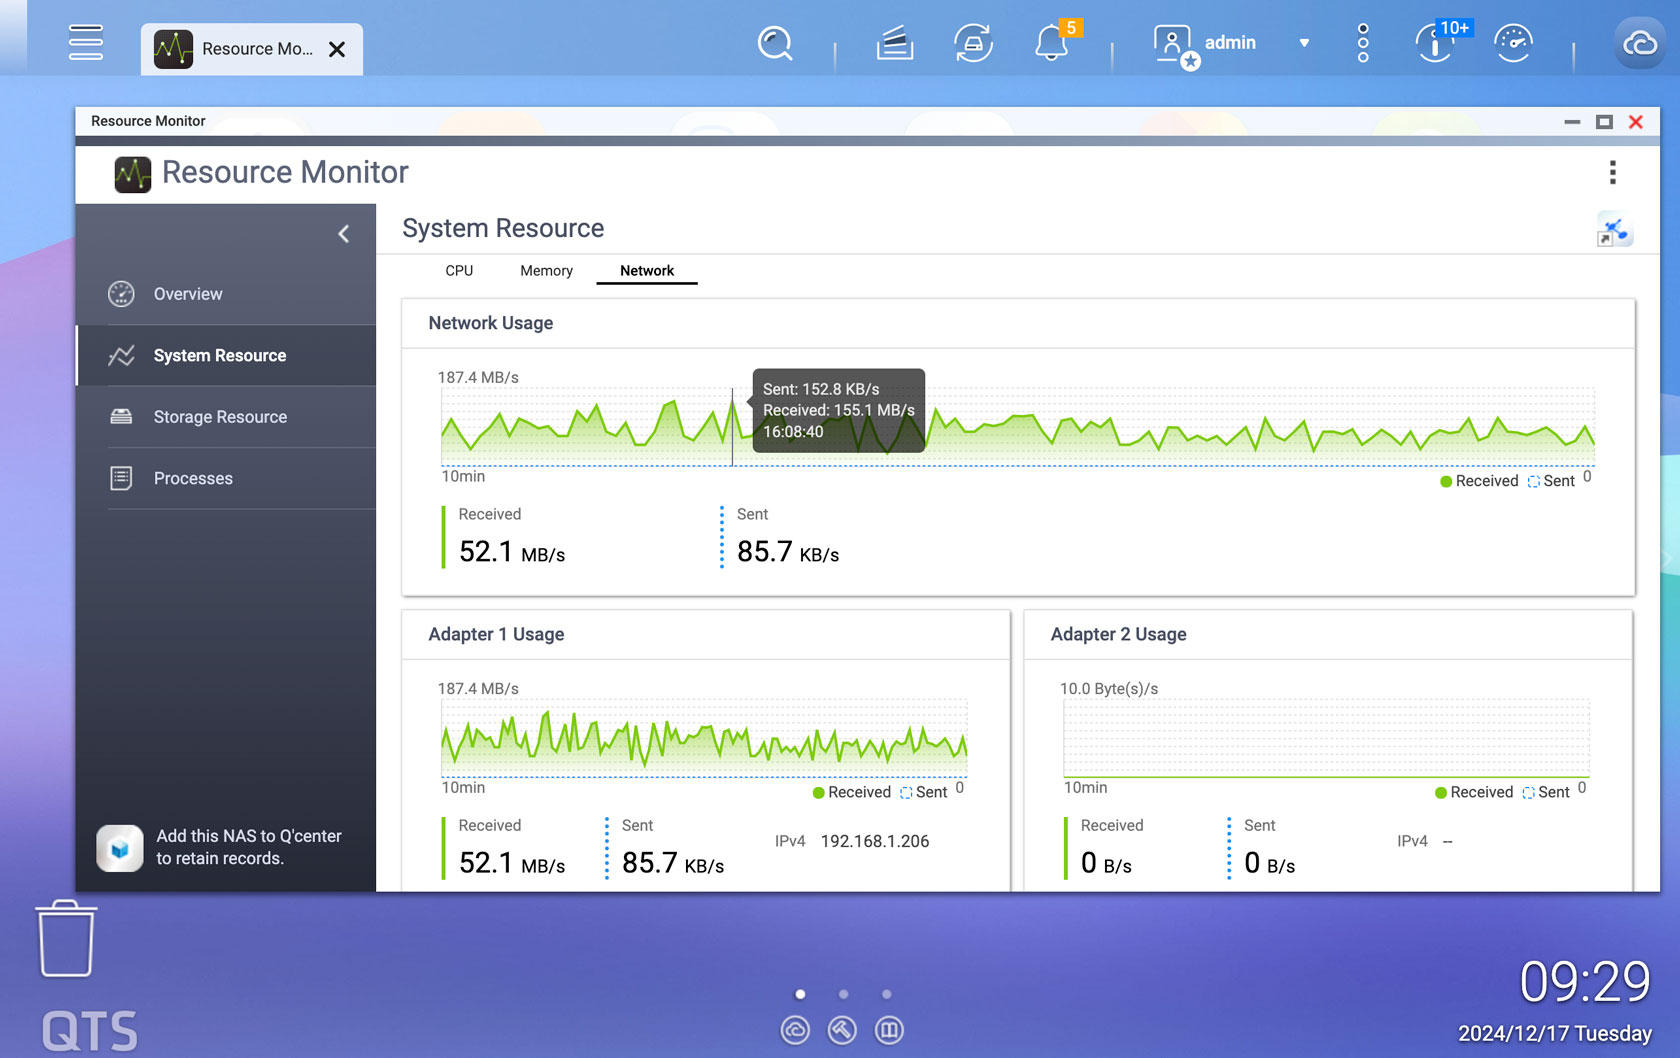
Task: Go to third desktop page dot
Action: point(887,994)
